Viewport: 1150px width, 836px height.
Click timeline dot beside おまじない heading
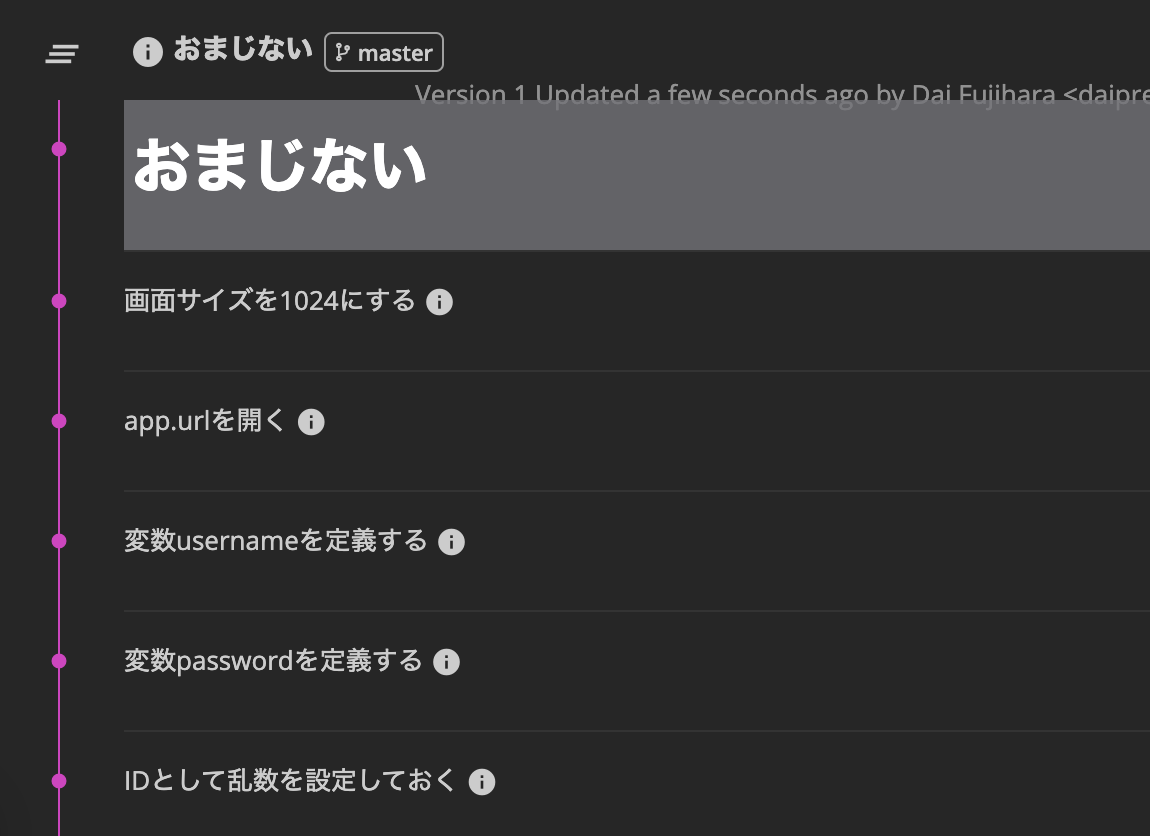(x=59, y=149)
